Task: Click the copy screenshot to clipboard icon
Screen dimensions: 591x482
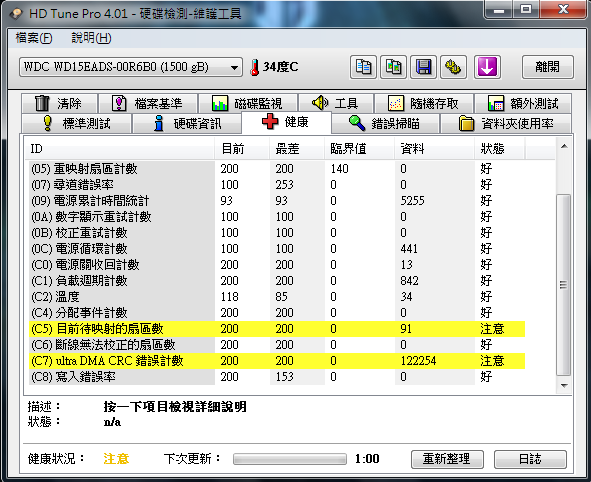Action: 393,67
